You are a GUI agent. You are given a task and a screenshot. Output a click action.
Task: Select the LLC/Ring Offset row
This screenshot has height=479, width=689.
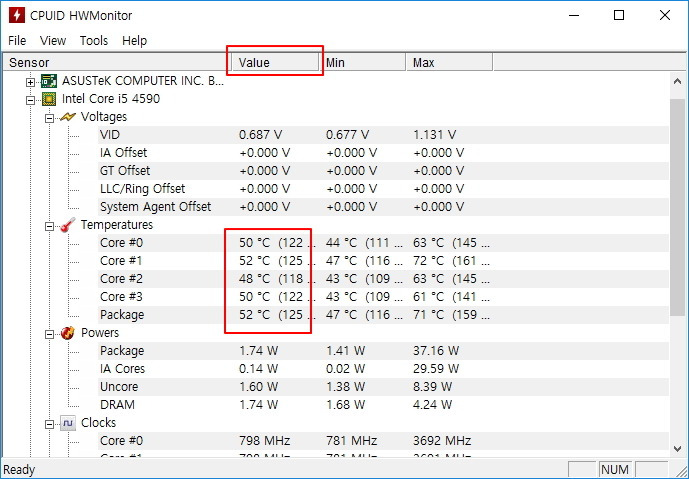pos(383,189)
